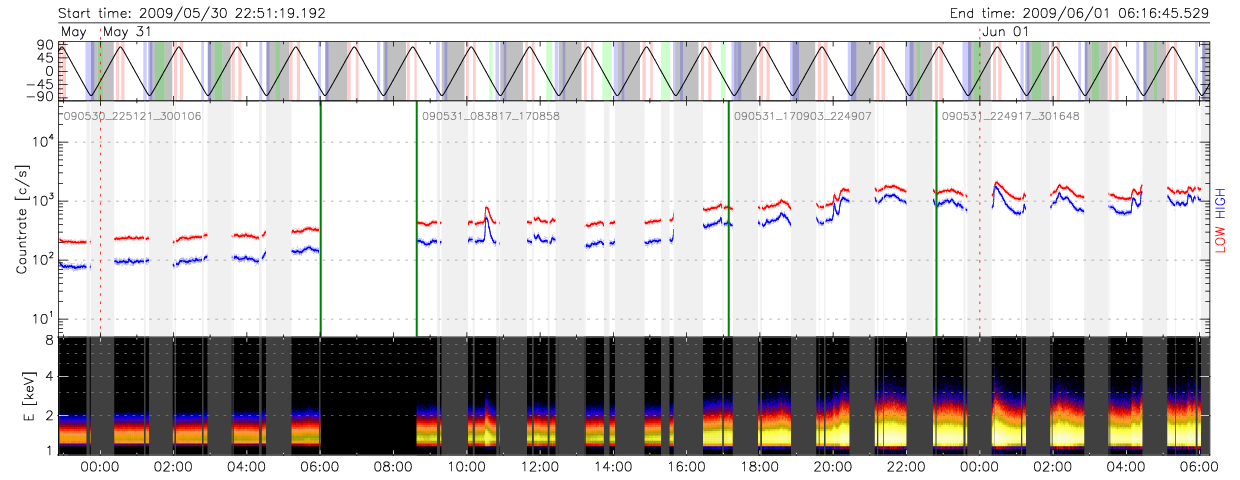Click the 08:00 time axis tick label

[393, 466]
